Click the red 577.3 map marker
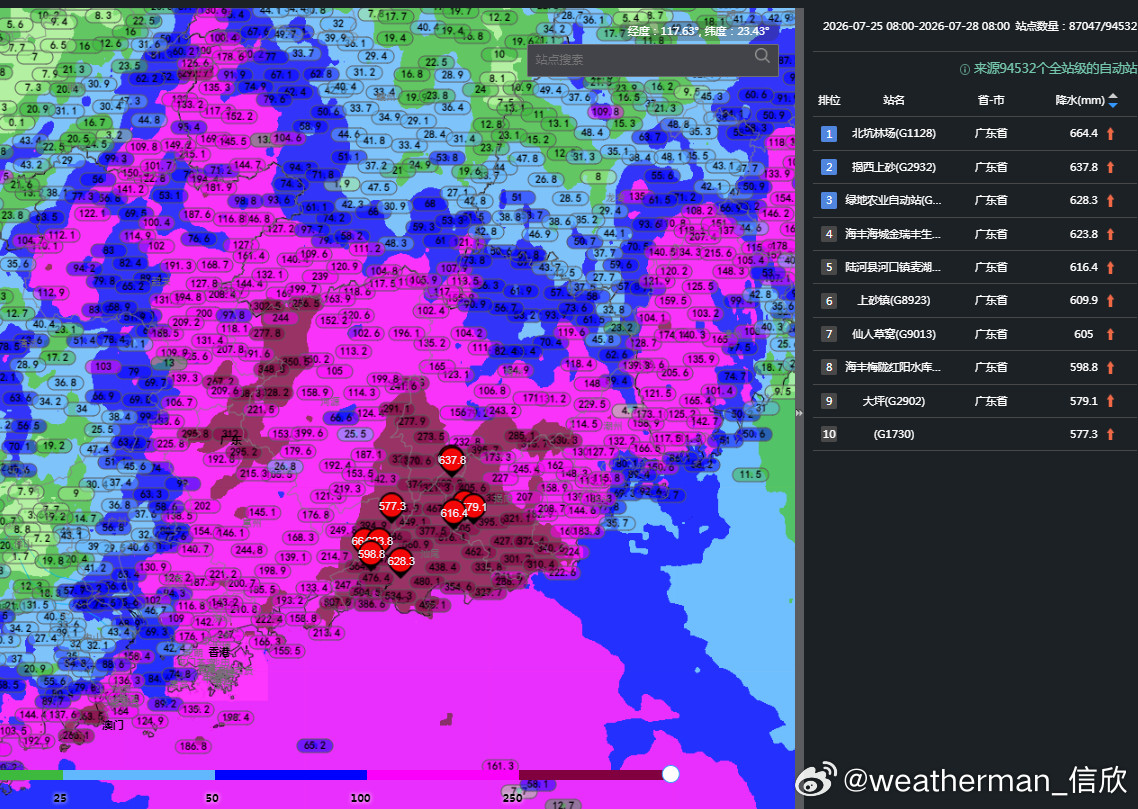1138x809 pixels. 392,507
